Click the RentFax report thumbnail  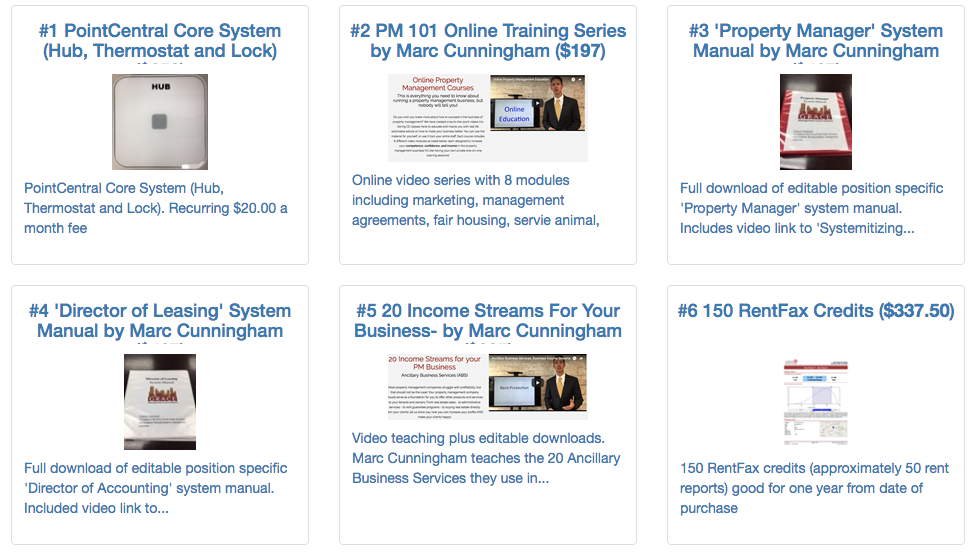click(x=816, y=402)
